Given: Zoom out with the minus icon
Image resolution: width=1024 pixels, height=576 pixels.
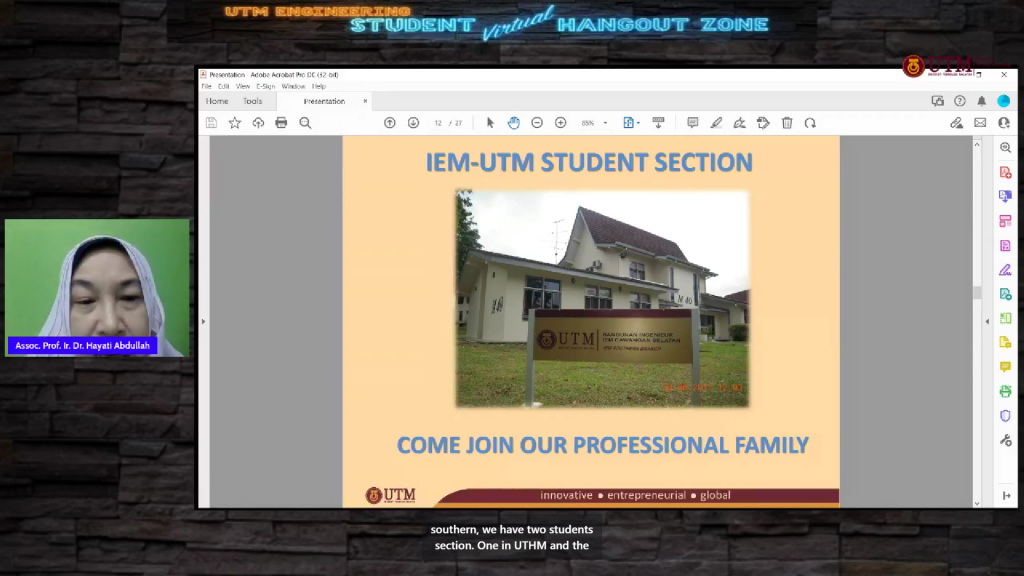Looking at the screenshot, I should [537, 123].
